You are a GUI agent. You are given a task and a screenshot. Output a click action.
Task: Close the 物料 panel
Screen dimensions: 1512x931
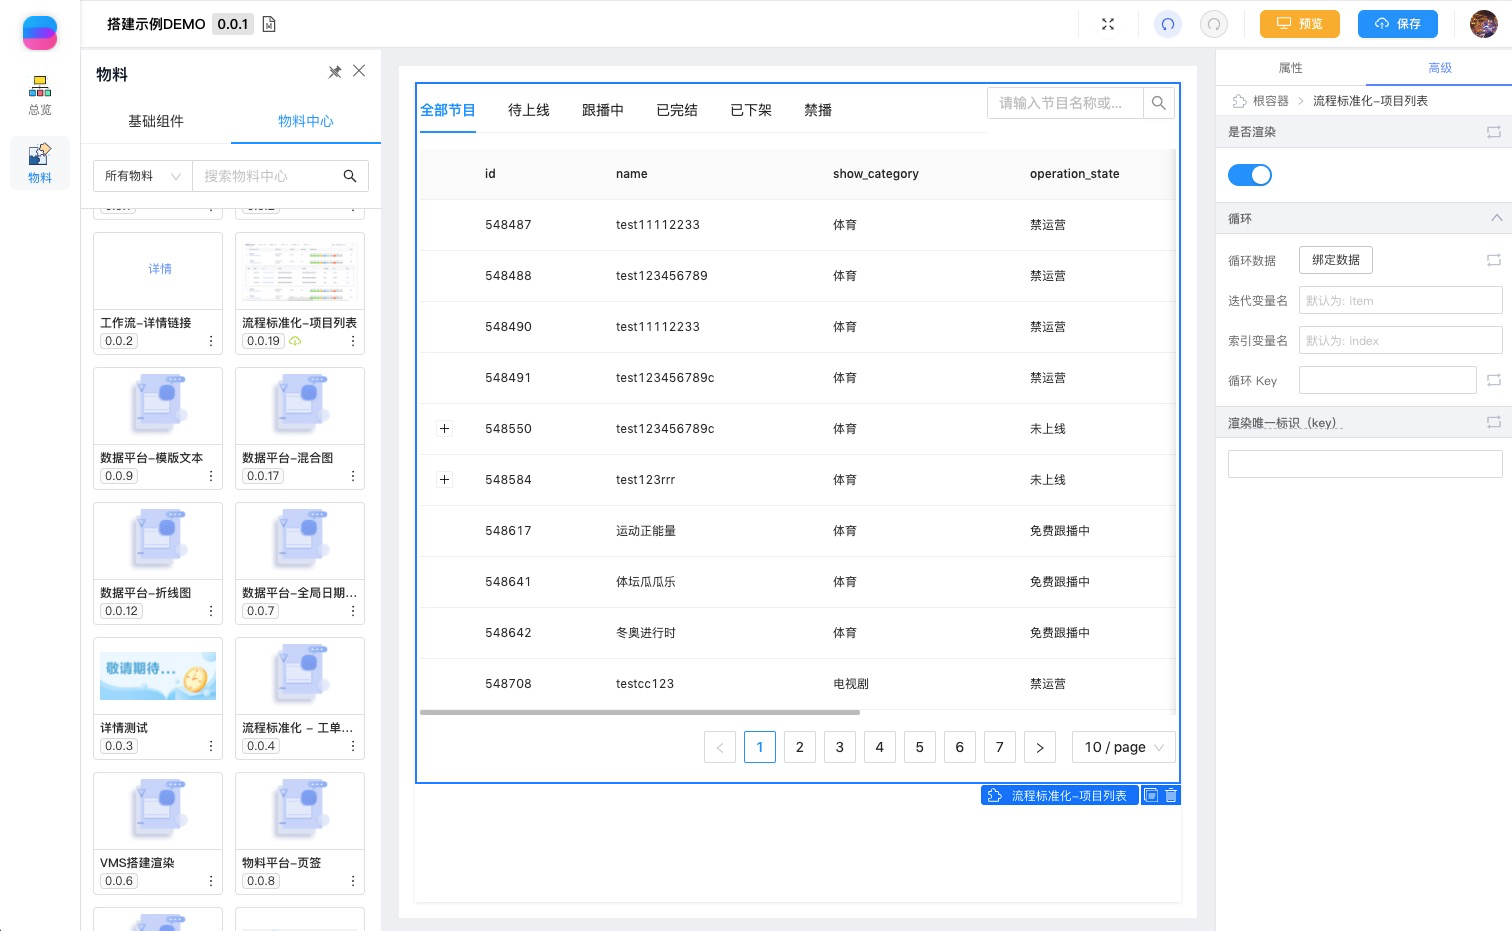click(359, 71)
